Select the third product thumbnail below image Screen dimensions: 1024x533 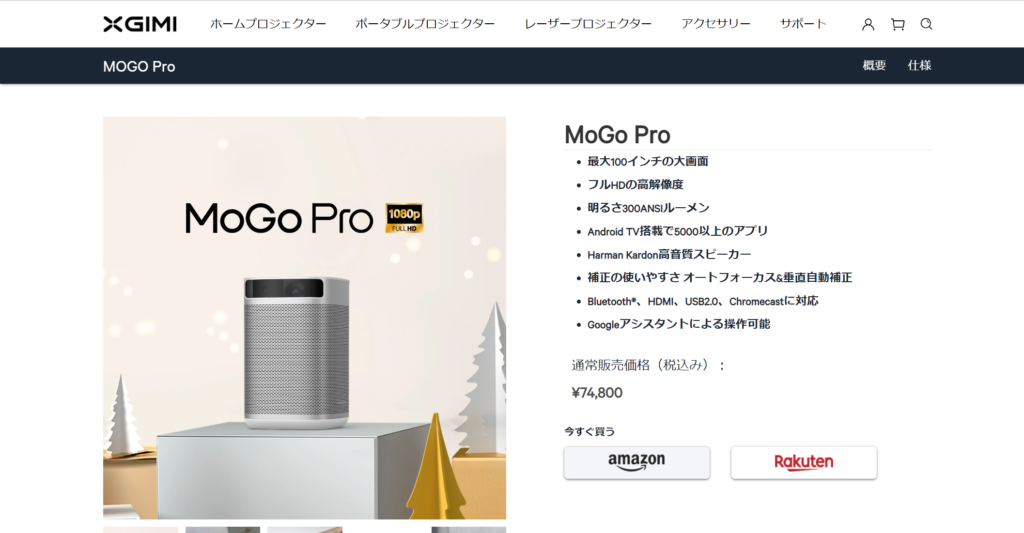305,530
